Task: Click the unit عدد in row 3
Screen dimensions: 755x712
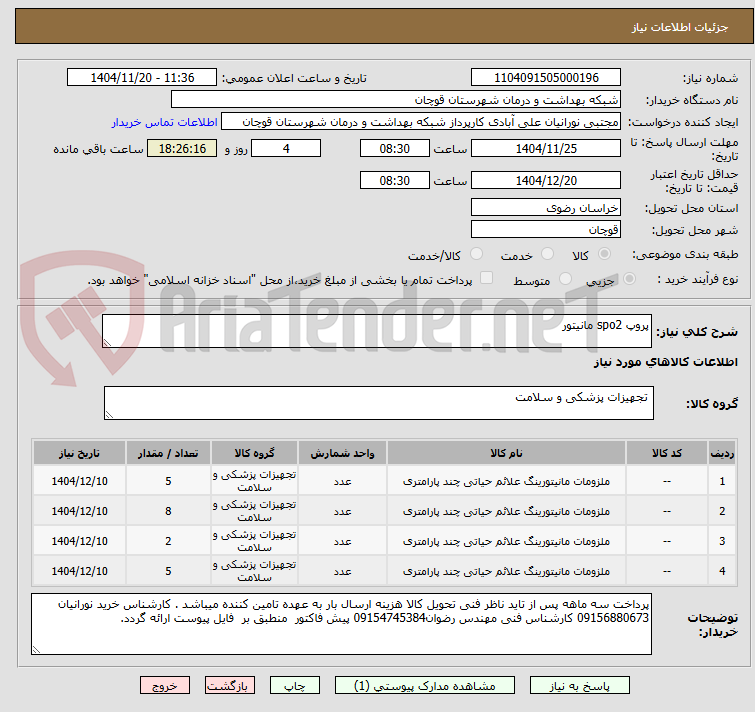Action: click(x=342, y=541)
